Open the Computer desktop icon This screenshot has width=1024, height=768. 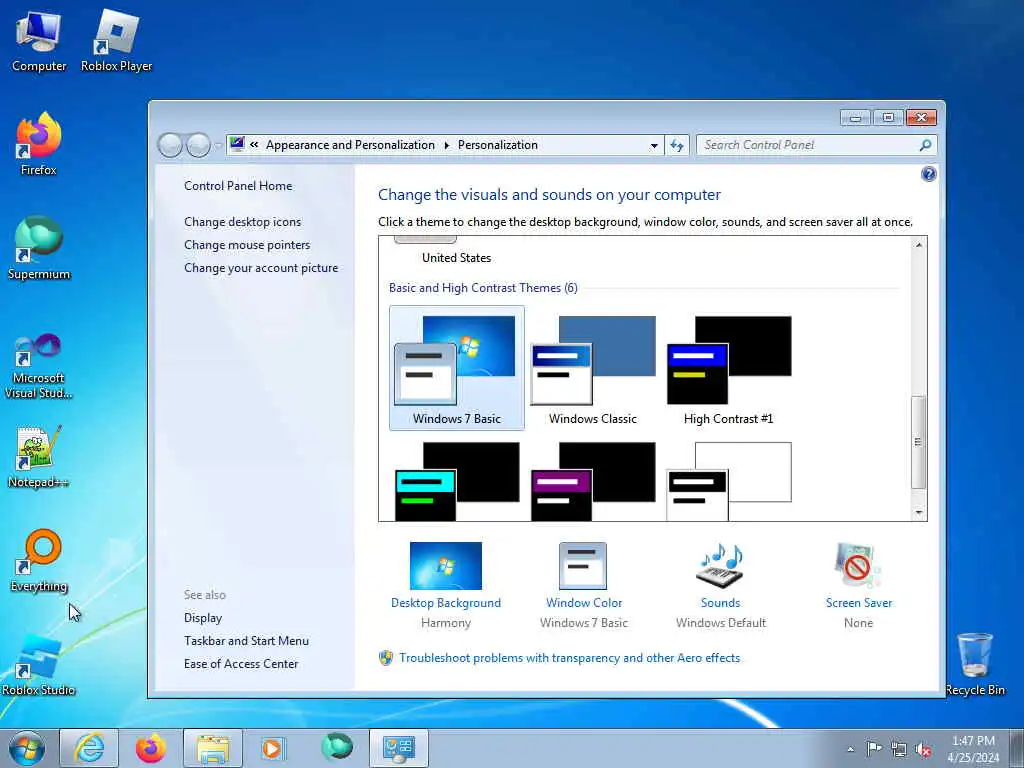[39, 40]
